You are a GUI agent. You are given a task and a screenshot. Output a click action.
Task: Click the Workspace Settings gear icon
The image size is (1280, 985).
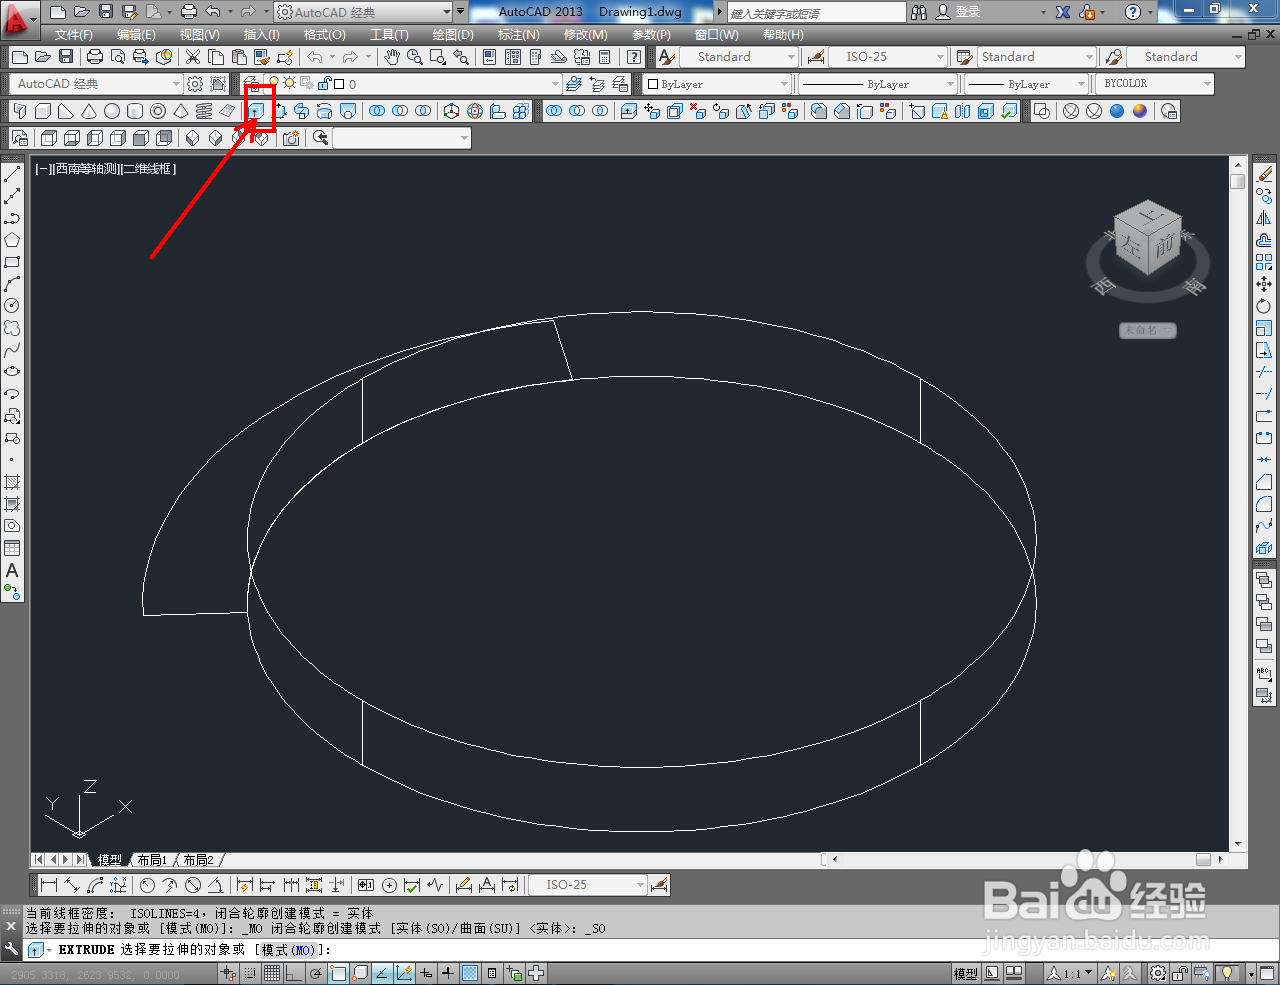pos(196,84)
